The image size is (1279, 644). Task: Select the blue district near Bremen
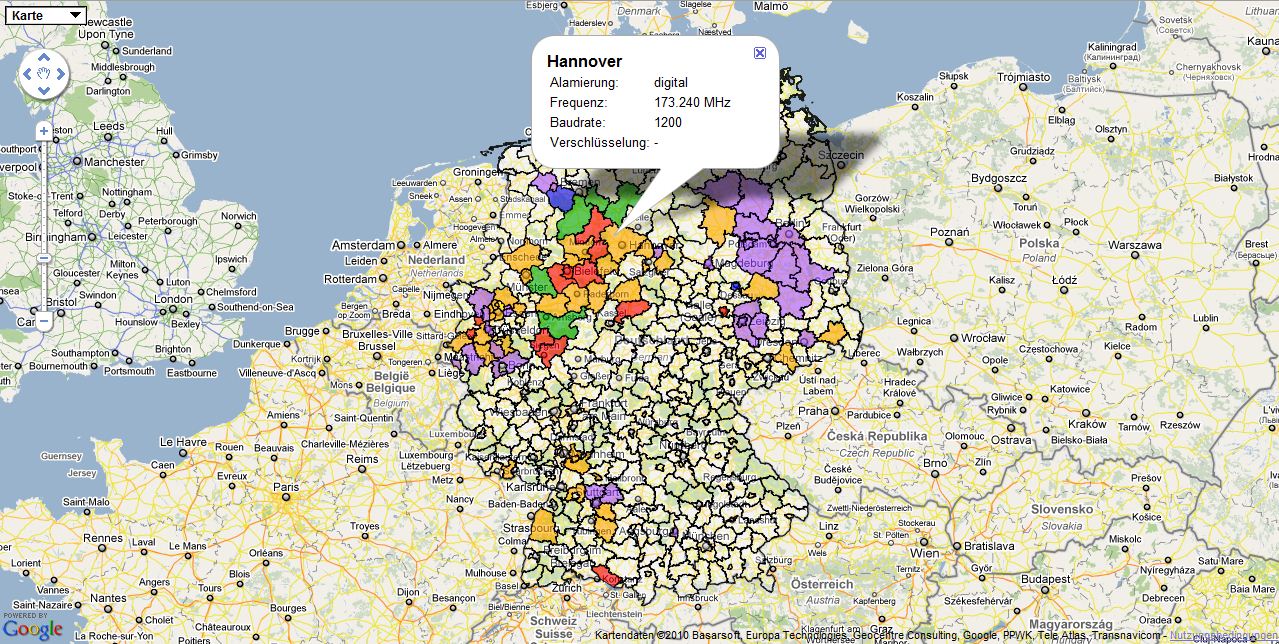(x=562, y=198)
